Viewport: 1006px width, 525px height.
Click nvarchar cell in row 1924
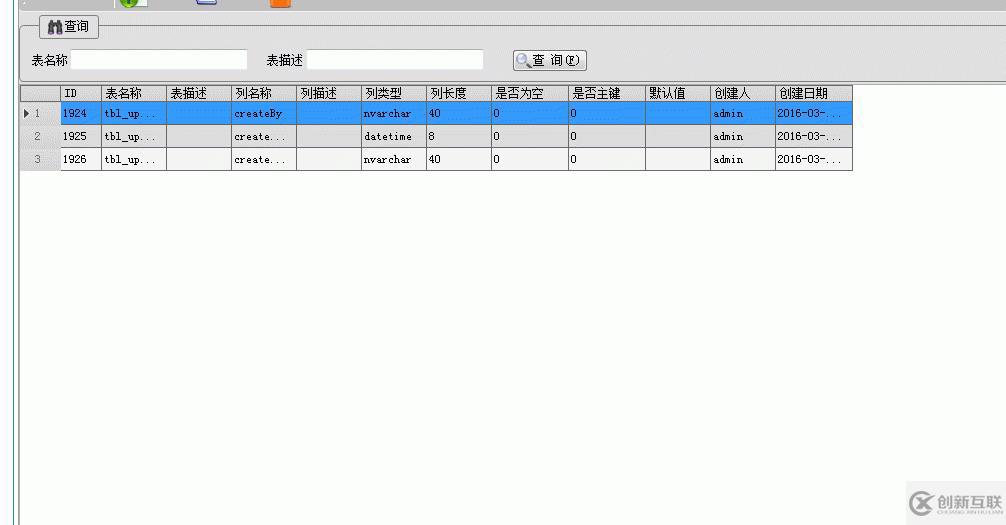[x=394, y=114]
